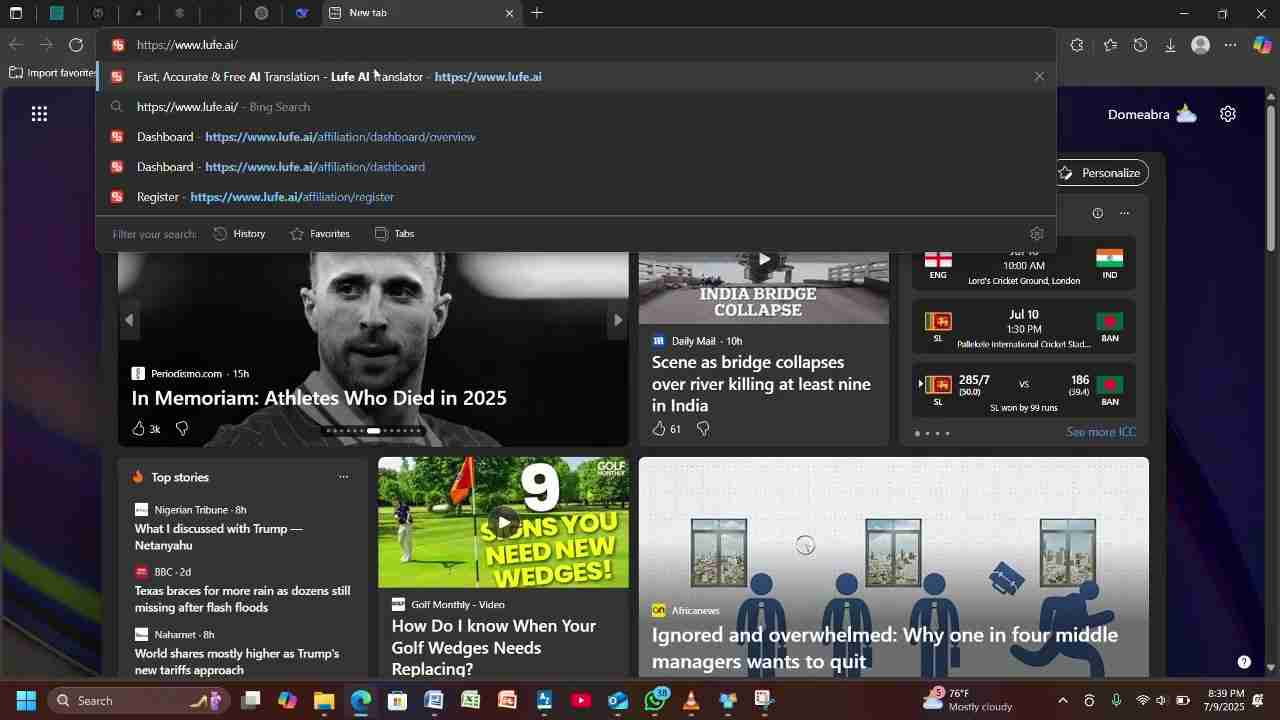This screenshot has width=1280, height=720.
Task: Open Settings and more ellipsis menu
Action: 1231,45
